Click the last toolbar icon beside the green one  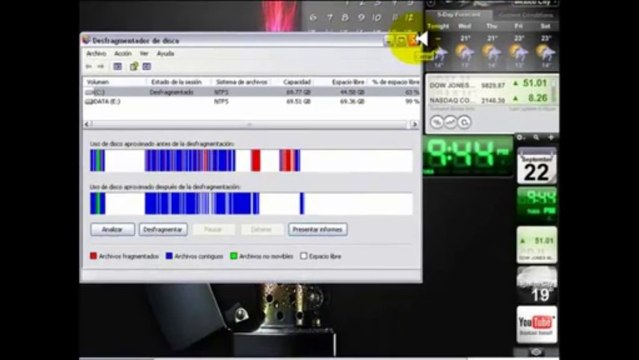147,66
